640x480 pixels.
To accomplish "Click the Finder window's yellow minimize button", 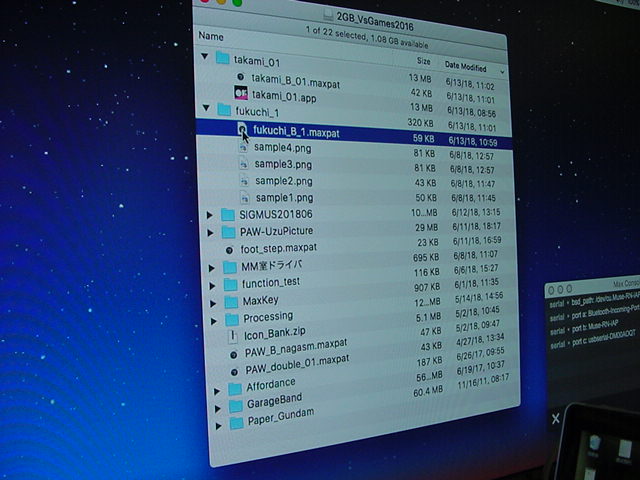I will click(x=221, y=1).
